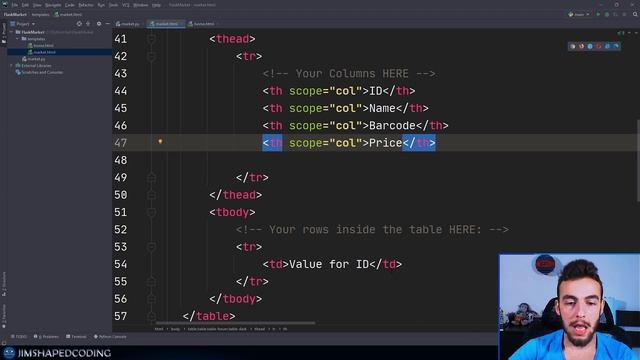Open the VCS menu

[126, 5]
